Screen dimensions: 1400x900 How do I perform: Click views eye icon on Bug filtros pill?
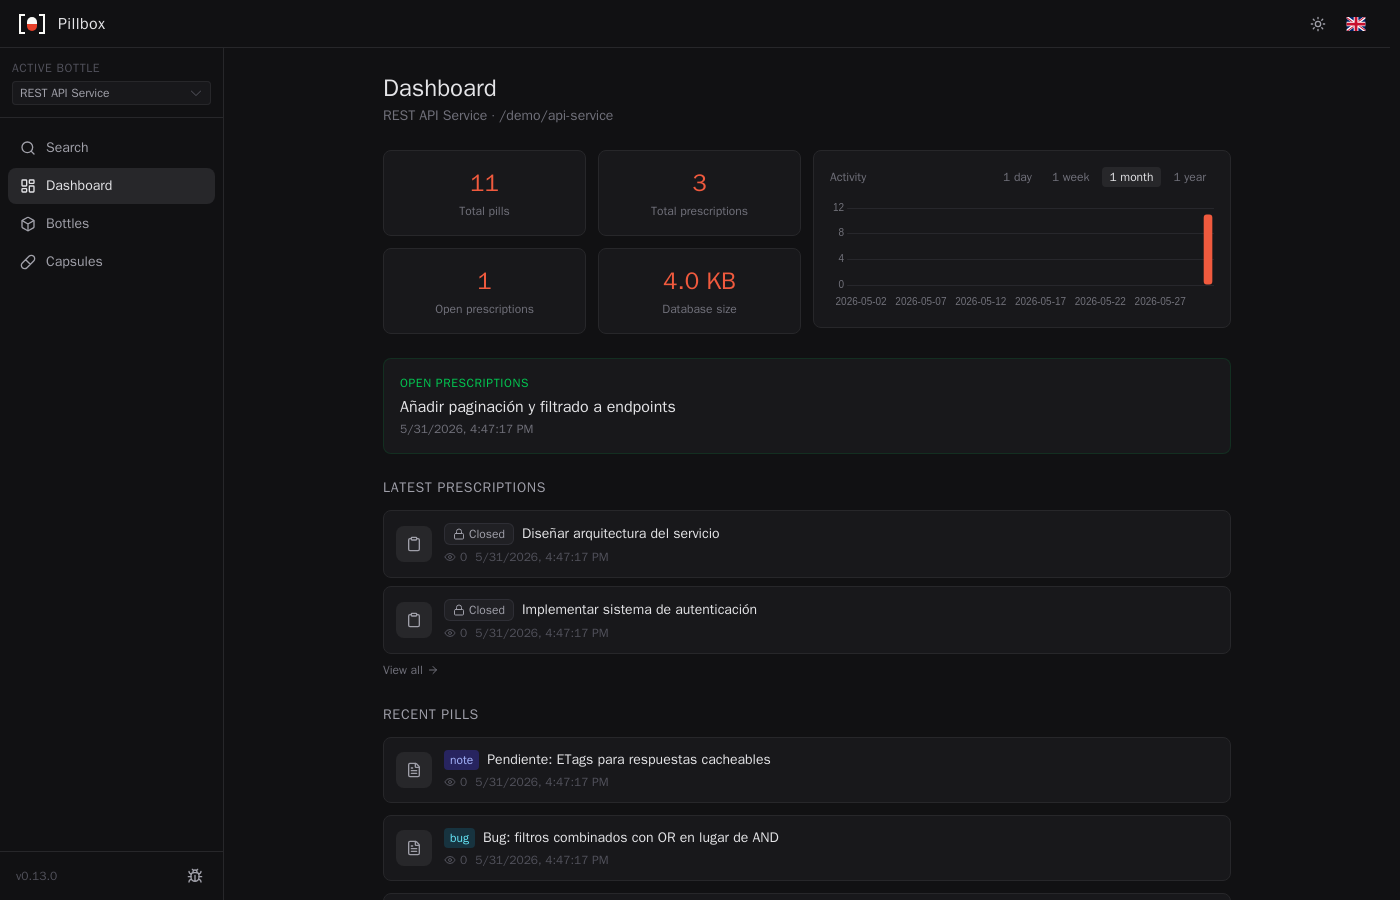[x=450, y=860]
